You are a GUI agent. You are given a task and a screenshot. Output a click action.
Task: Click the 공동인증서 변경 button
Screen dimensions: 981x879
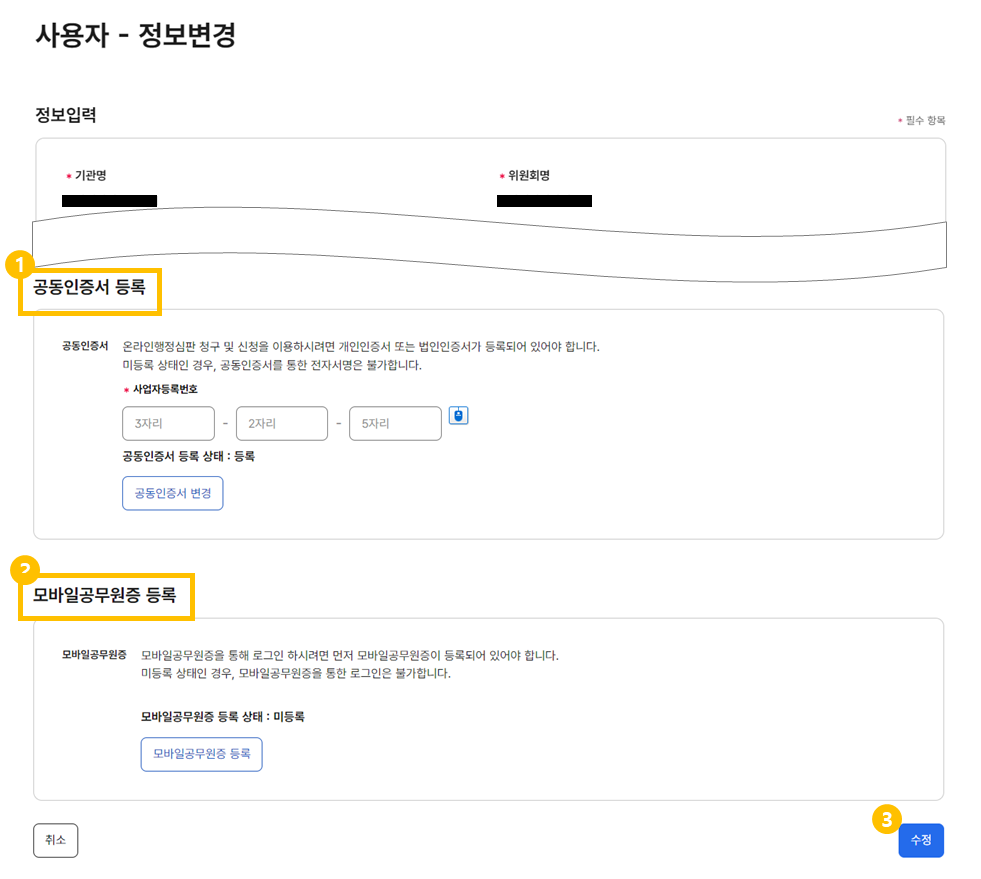tap(173, 493)
